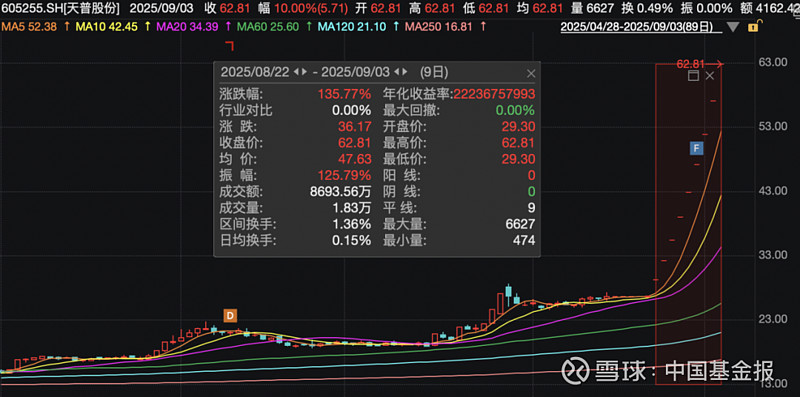Viewport: 800px width, 397px height.
Task: Click the 振幅 value 125.79%
Action: click(x=344, y=176)
